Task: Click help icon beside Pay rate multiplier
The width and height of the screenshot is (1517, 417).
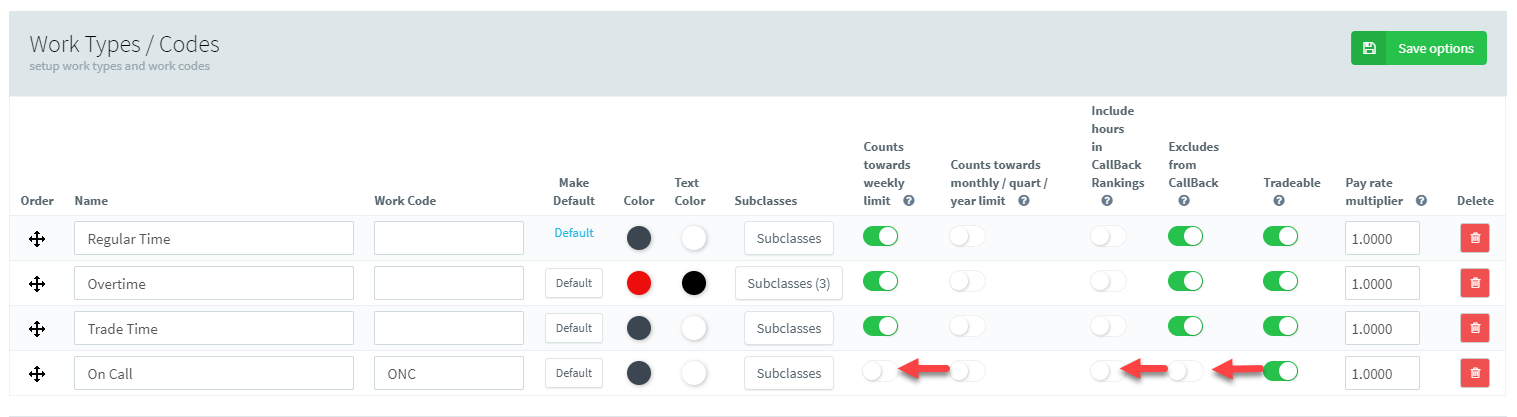Action: [1421, 201]
